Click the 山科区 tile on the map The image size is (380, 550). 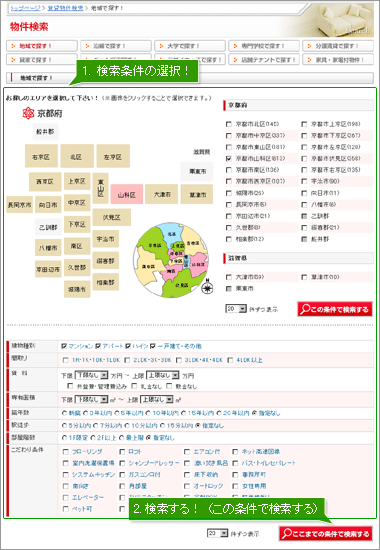pyautogui.click(x=127, y=194)
